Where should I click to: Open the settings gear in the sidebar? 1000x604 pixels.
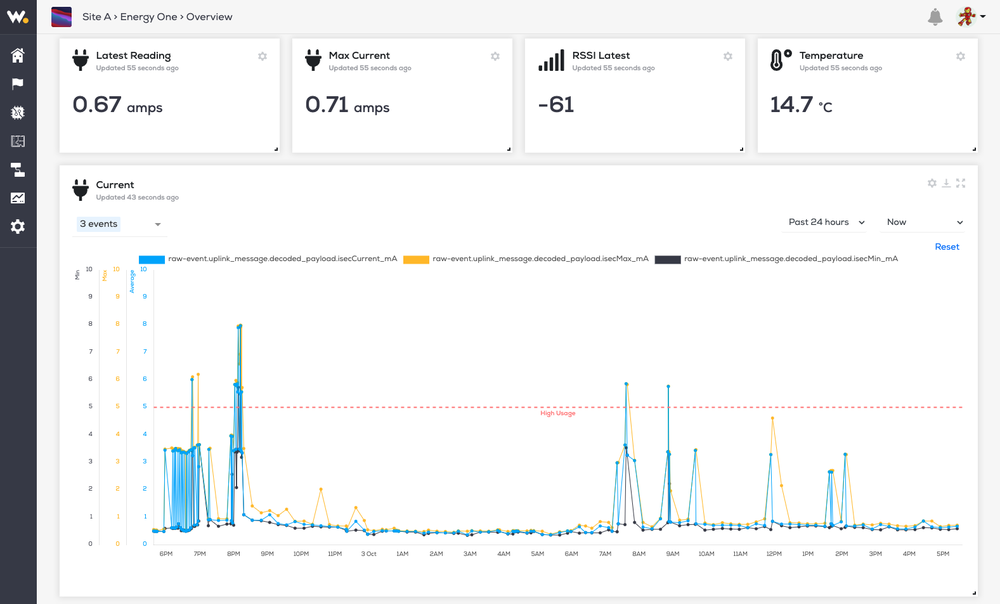pos(18,226)
